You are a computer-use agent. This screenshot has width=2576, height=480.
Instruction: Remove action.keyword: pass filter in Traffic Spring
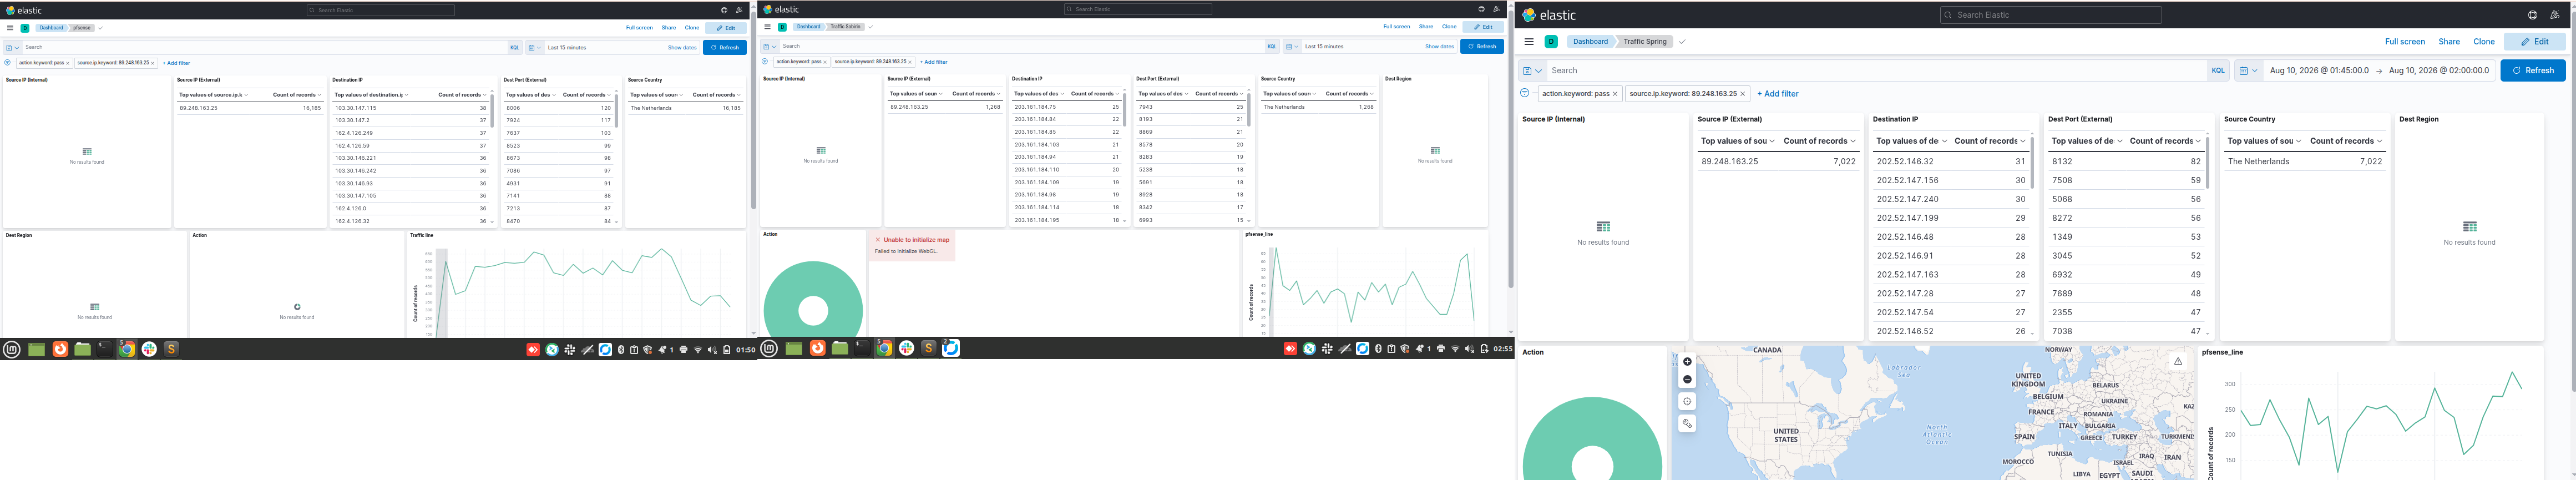[x=1615, y=94]
